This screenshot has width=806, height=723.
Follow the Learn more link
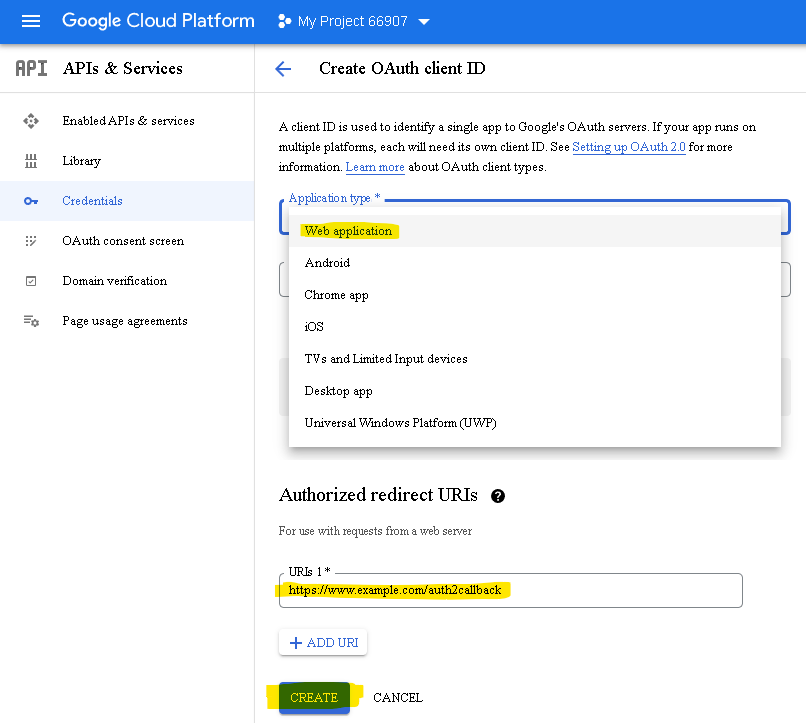375,167
